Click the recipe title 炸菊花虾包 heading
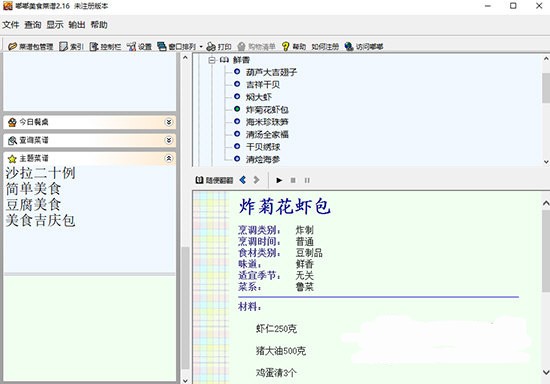The height and width of the screenshot is (384, 550). tap(285, 206)
